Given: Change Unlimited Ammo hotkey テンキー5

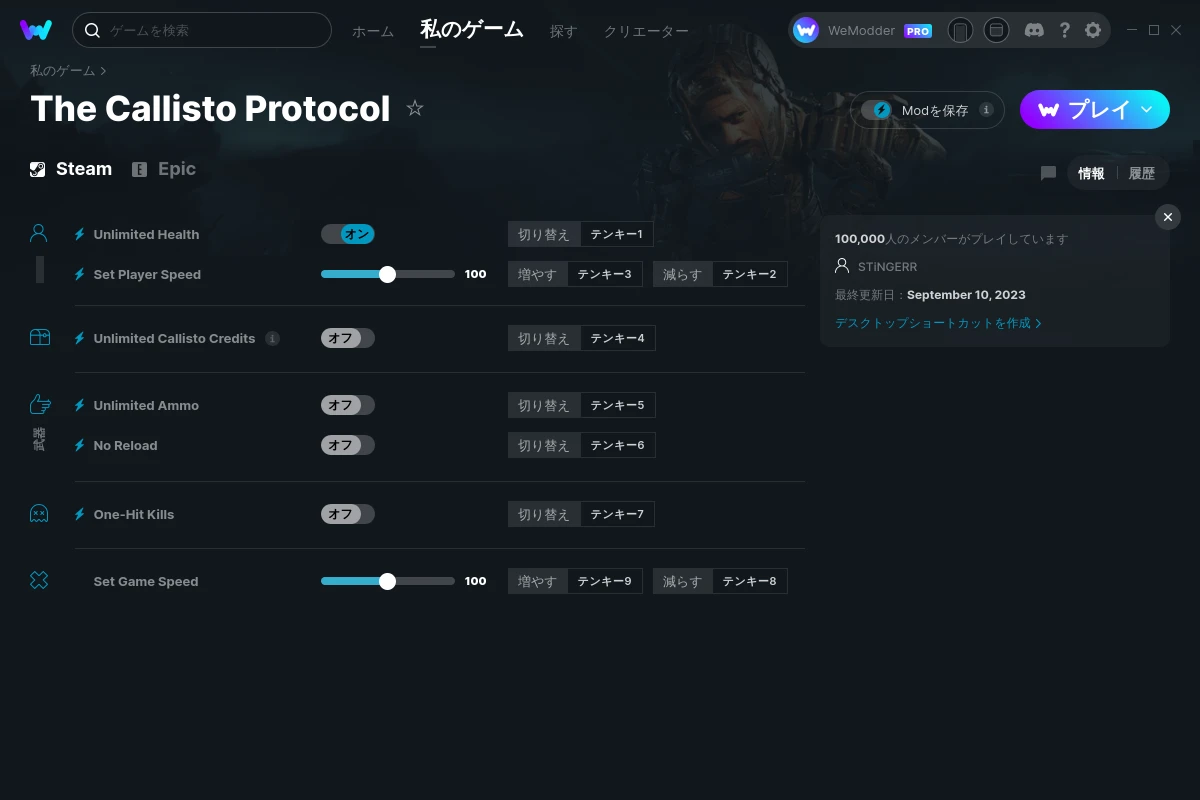Looking at the screenshot, I should pyautogui.click(x=617, y=405).
